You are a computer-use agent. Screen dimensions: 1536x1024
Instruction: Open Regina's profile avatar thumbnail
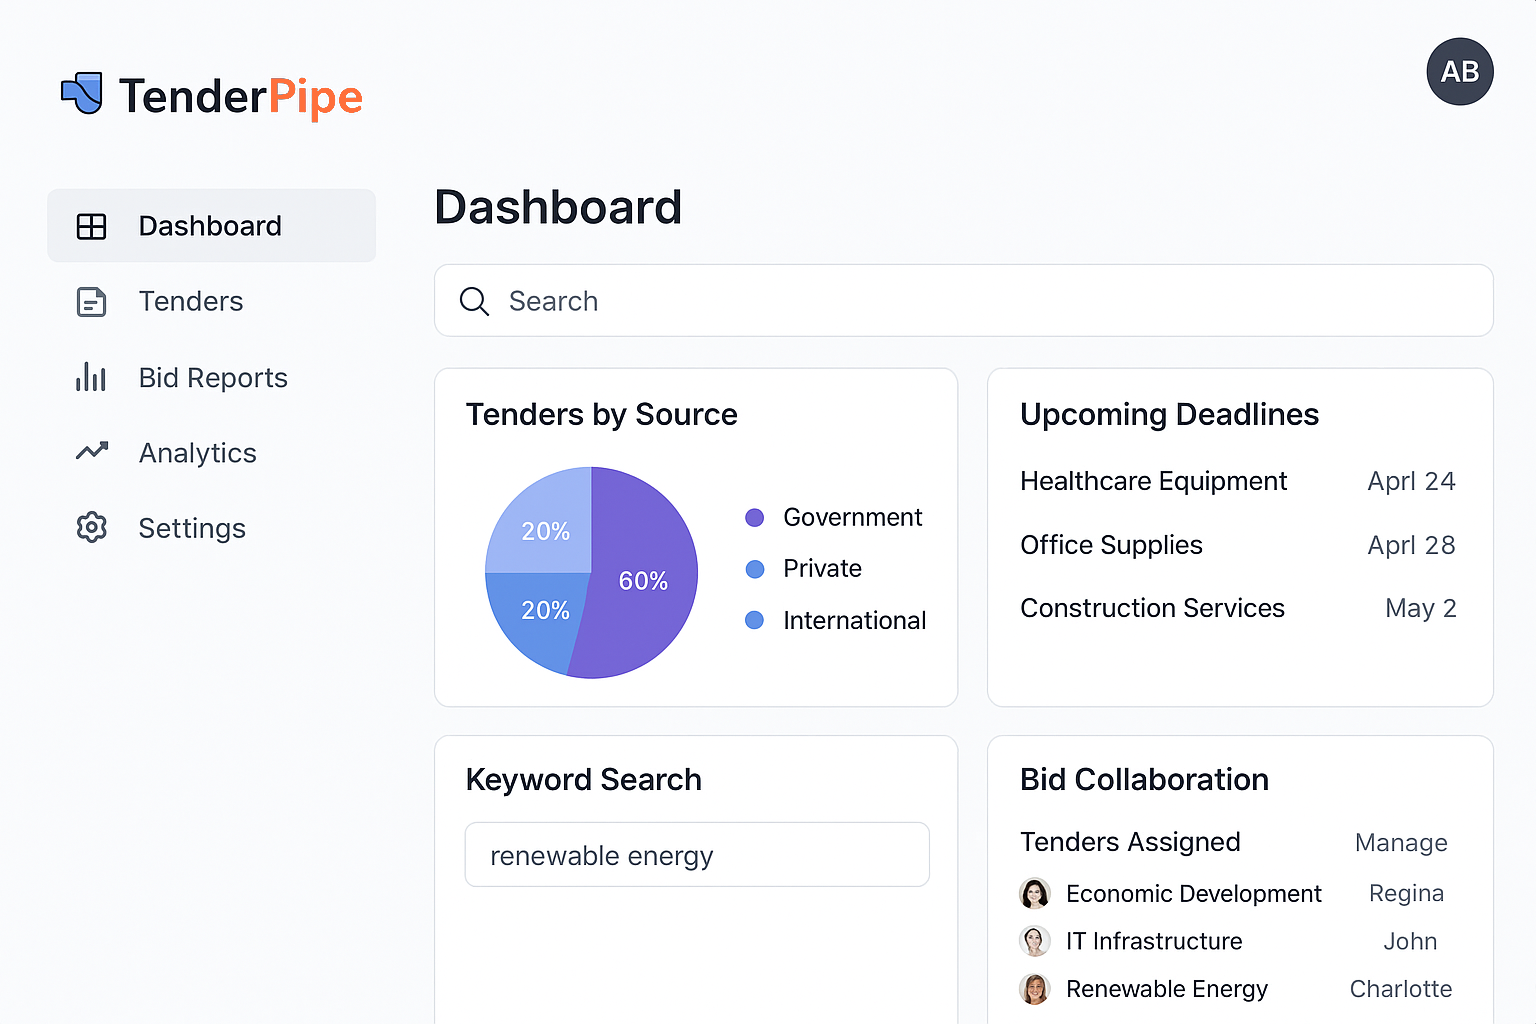coord(1035,893)
